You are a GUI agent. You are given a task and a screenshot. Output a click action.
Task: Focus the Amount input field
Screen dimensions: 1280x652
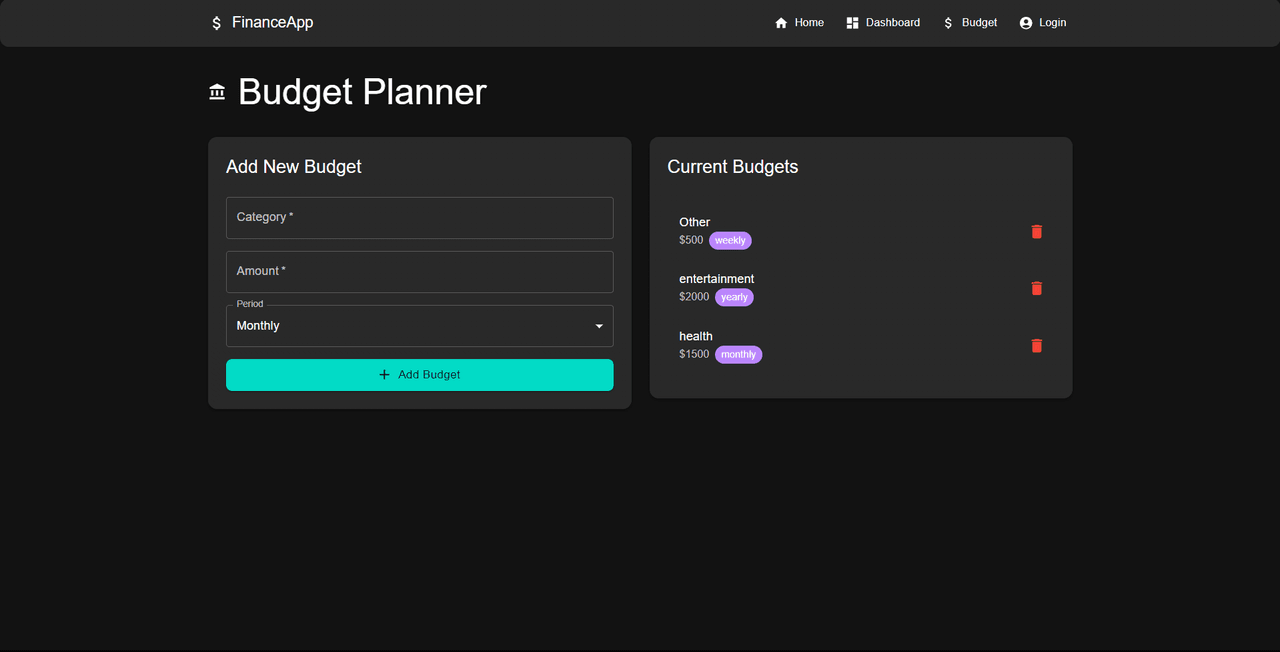click(x=419, y=272)
